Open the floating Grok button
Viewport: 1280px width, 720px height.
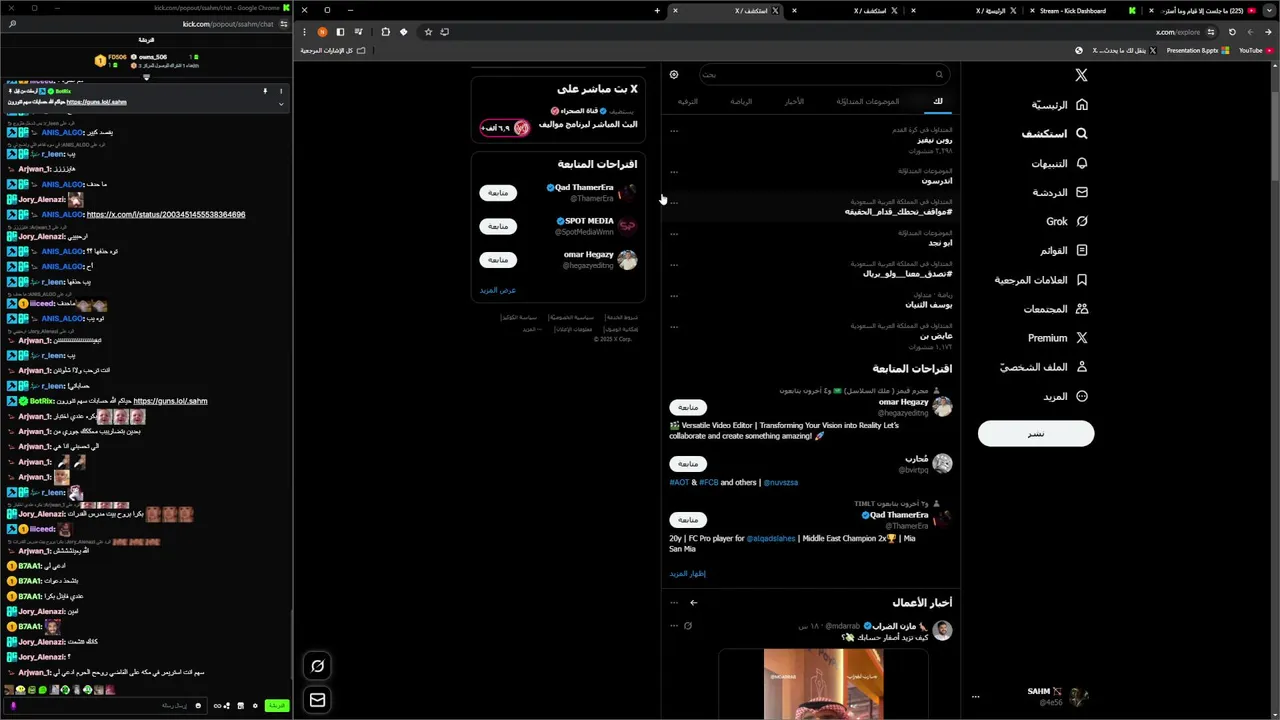click(317, 666)
